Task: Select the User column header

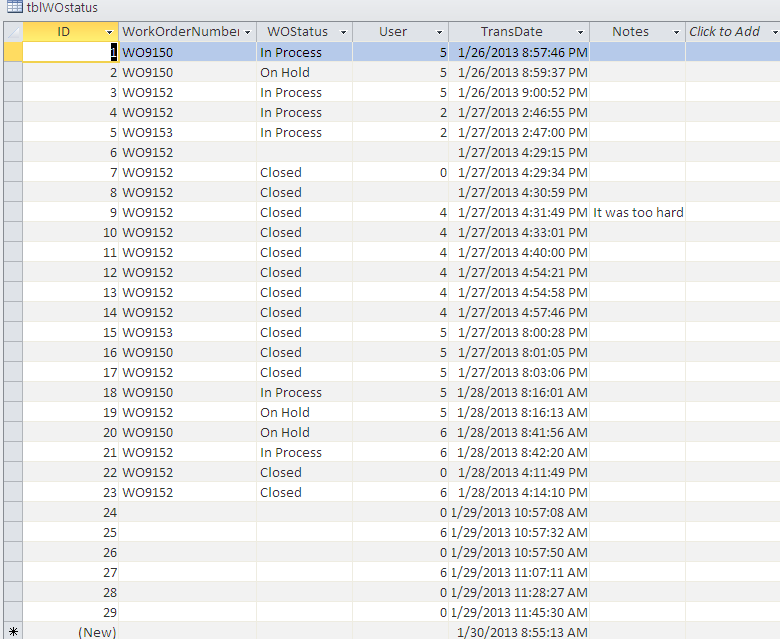Action: [401, 32]
